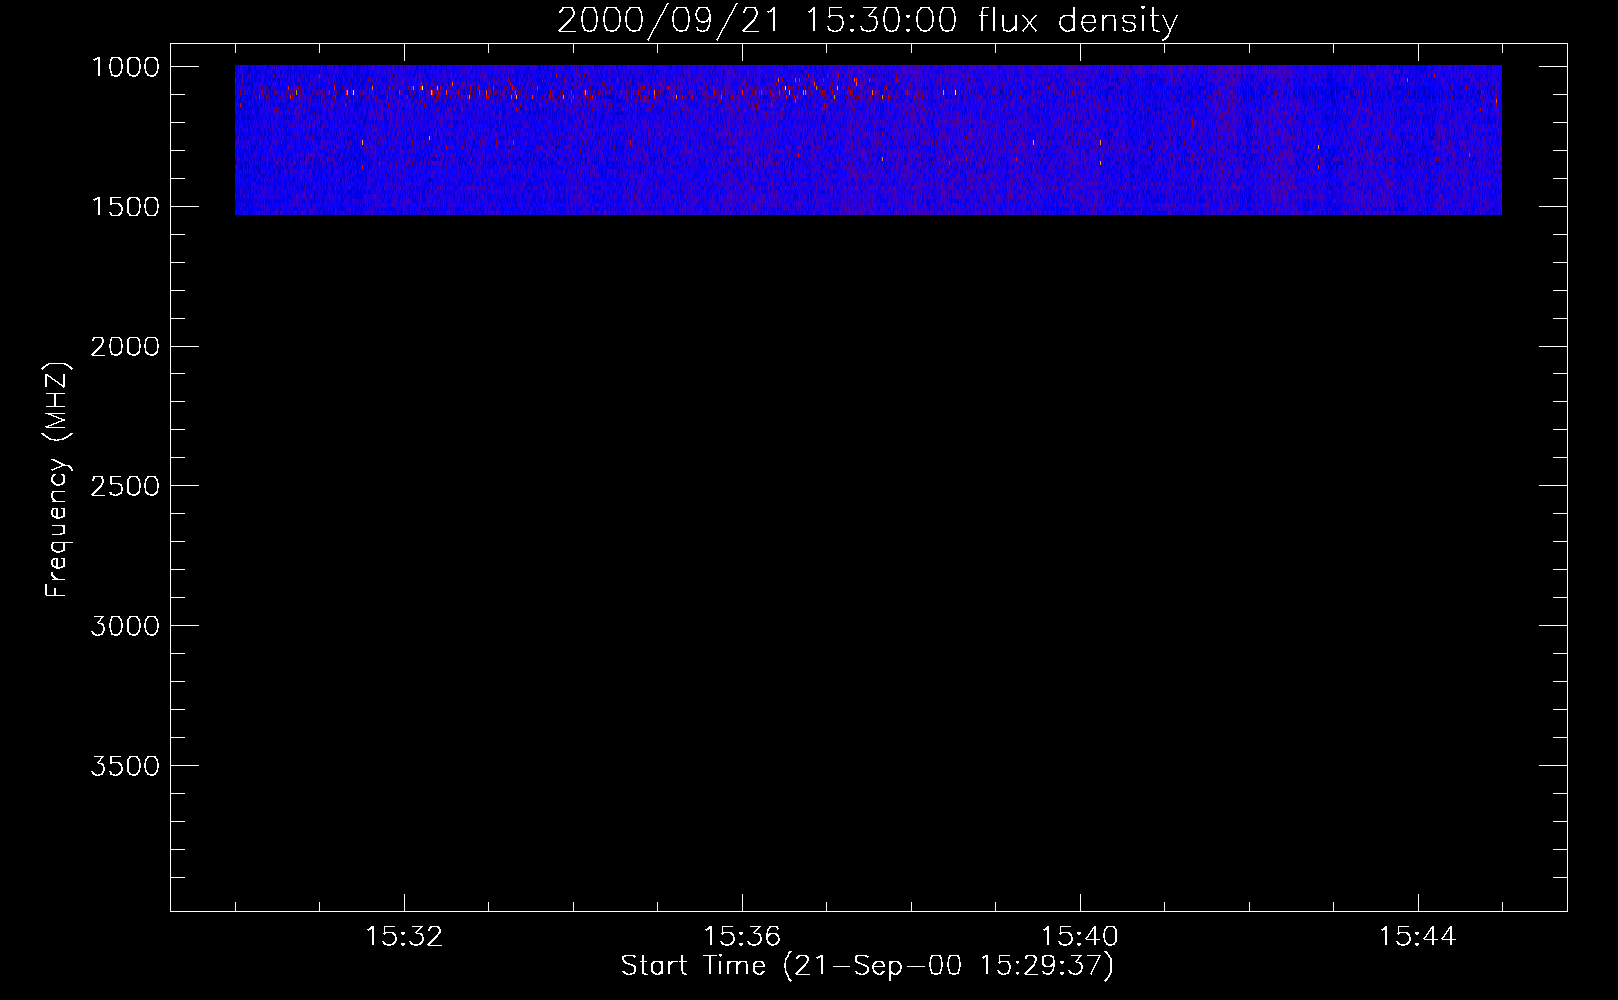Screen dimensions: 1618x1000
Task: Click the 3500 frequency tick label
Action: (x=125, y=766)
